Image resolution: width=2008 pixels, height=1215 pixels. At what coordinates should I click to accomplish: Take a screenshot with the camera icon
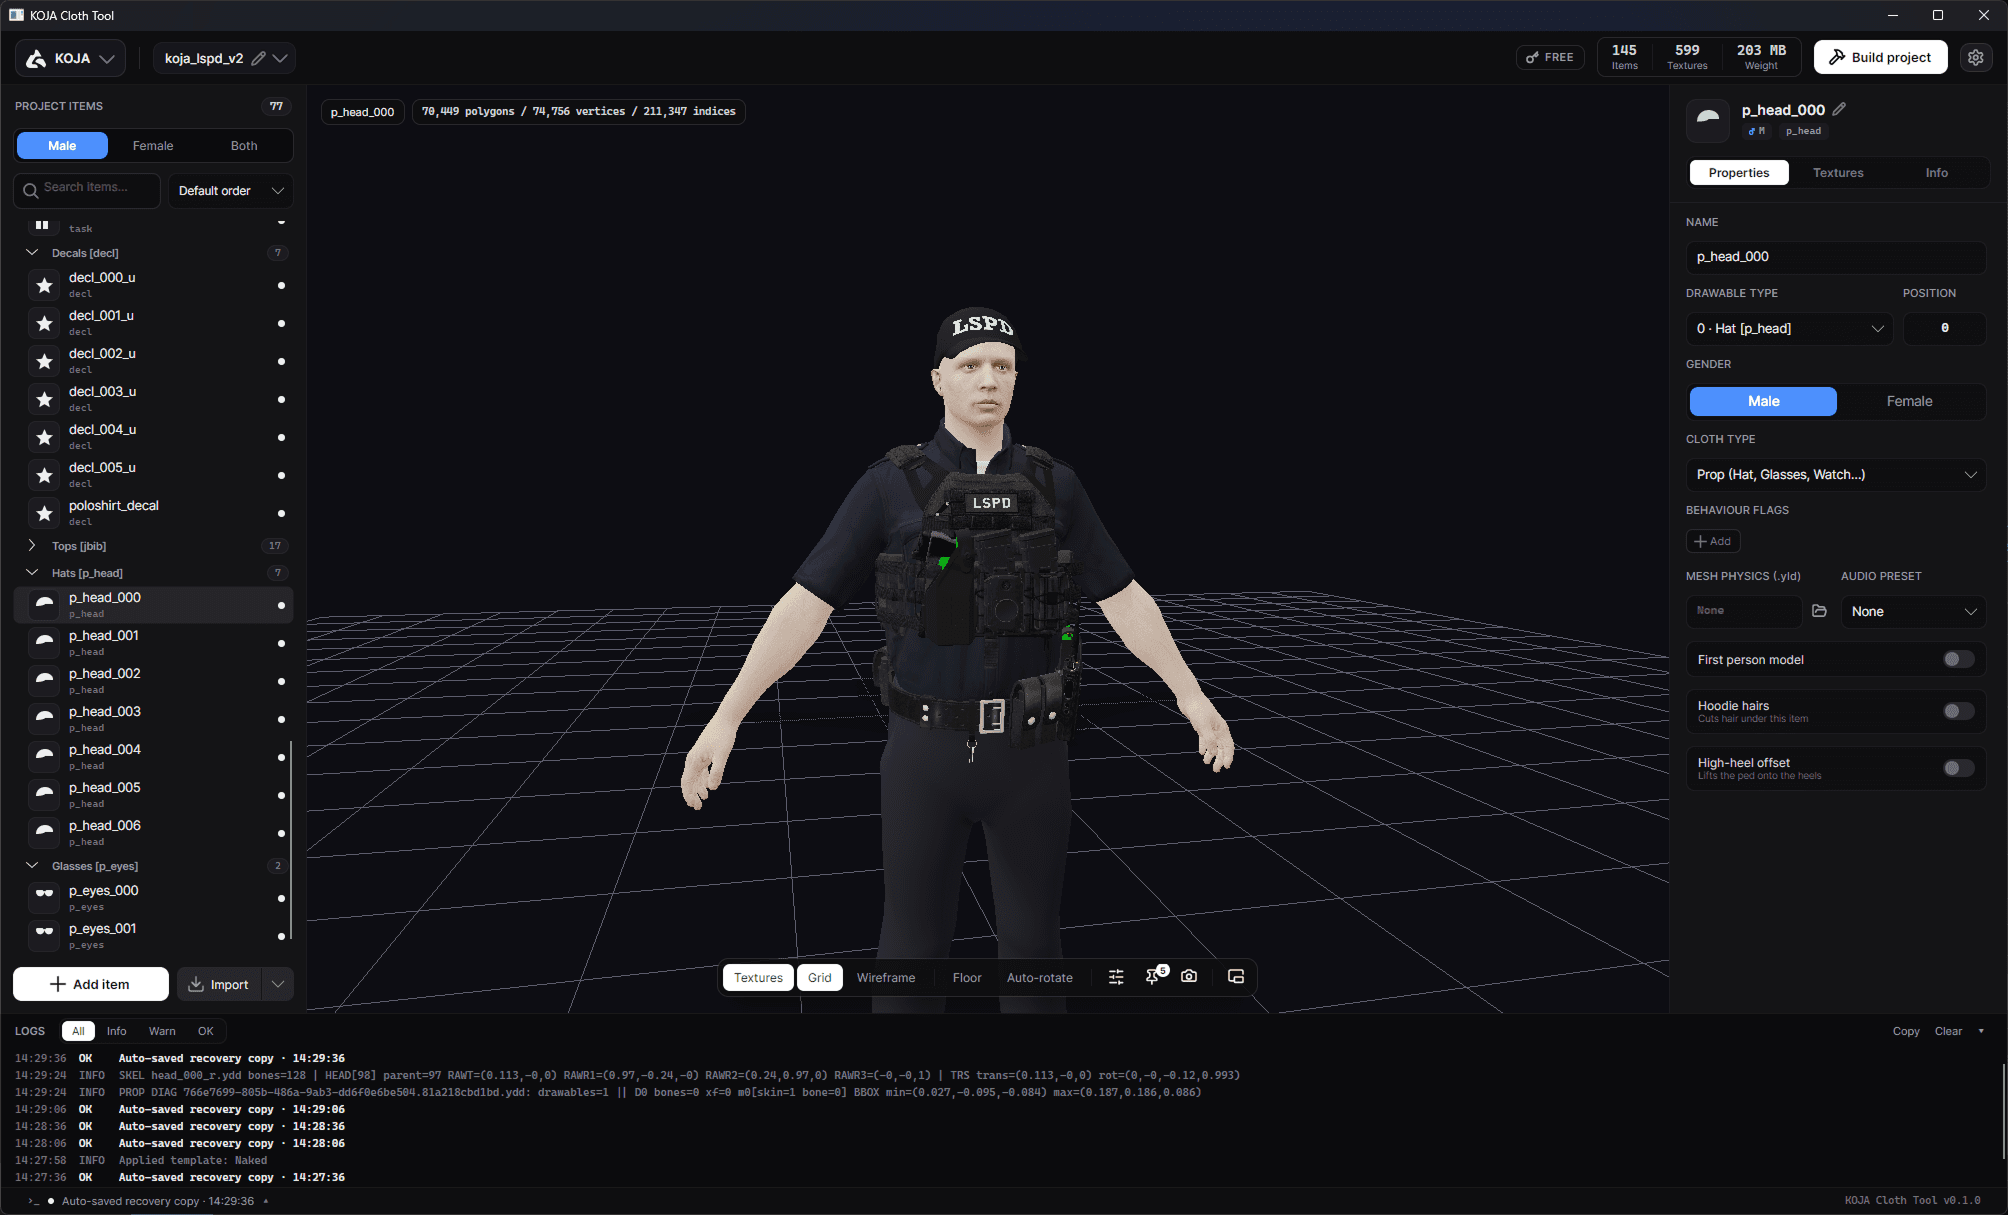(1189, 977)
